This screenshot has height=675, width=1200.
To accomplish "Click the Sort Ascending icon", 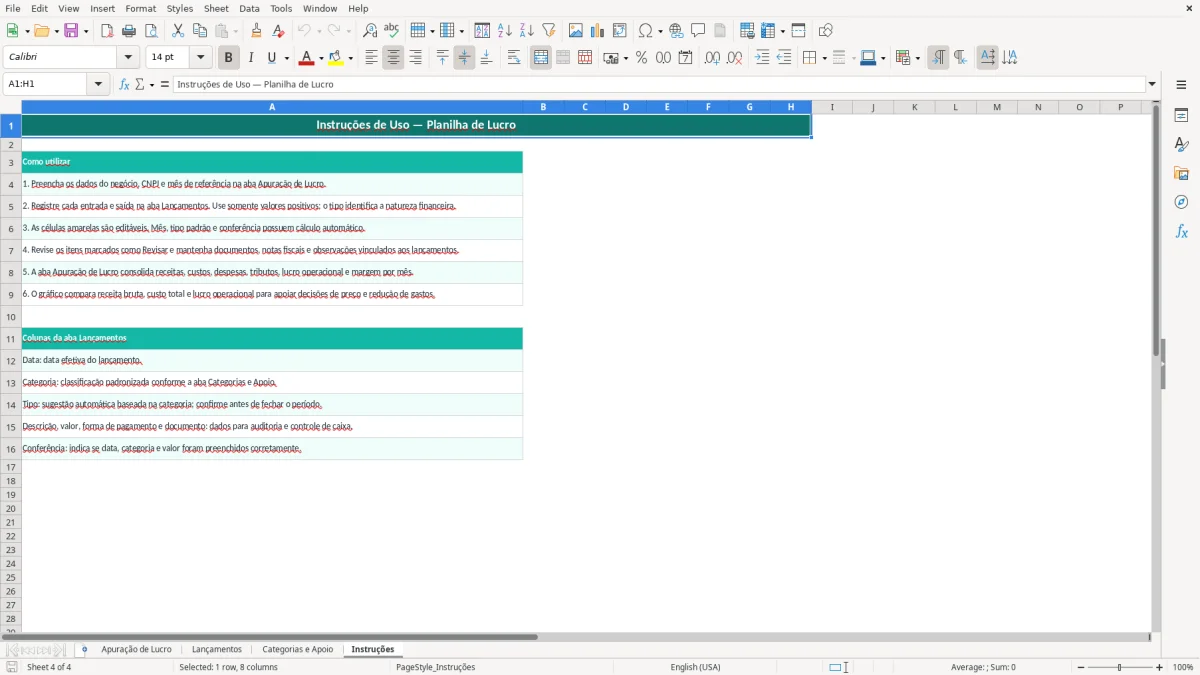I will [x=505, y=31].
